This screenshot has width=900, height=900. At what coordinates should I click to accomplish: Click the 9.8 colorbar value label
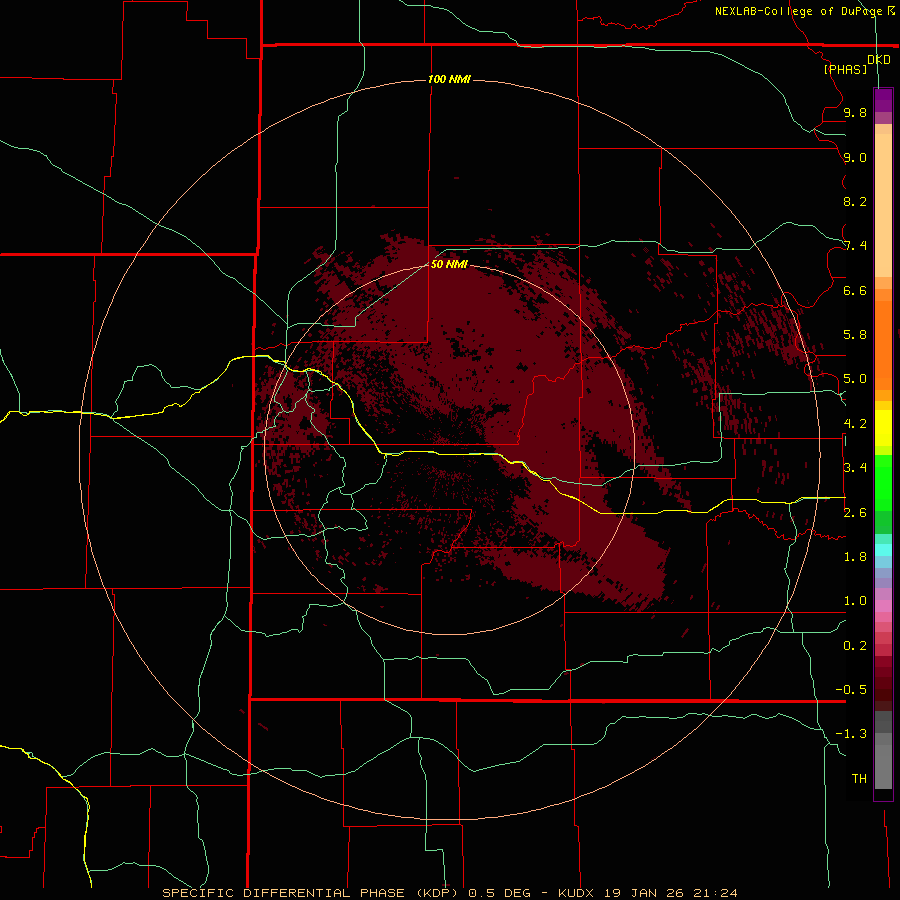(x=855, y=112)
